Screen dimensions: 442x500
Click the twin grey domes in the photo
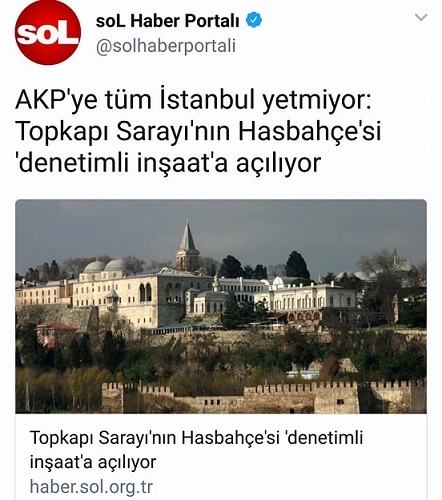(x=105, y=266)
